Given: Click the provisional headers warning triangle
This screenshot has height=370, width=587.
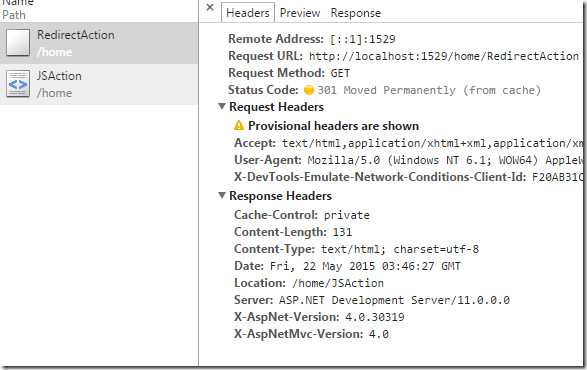Looking at the screenshot, I should coord(238,125).
